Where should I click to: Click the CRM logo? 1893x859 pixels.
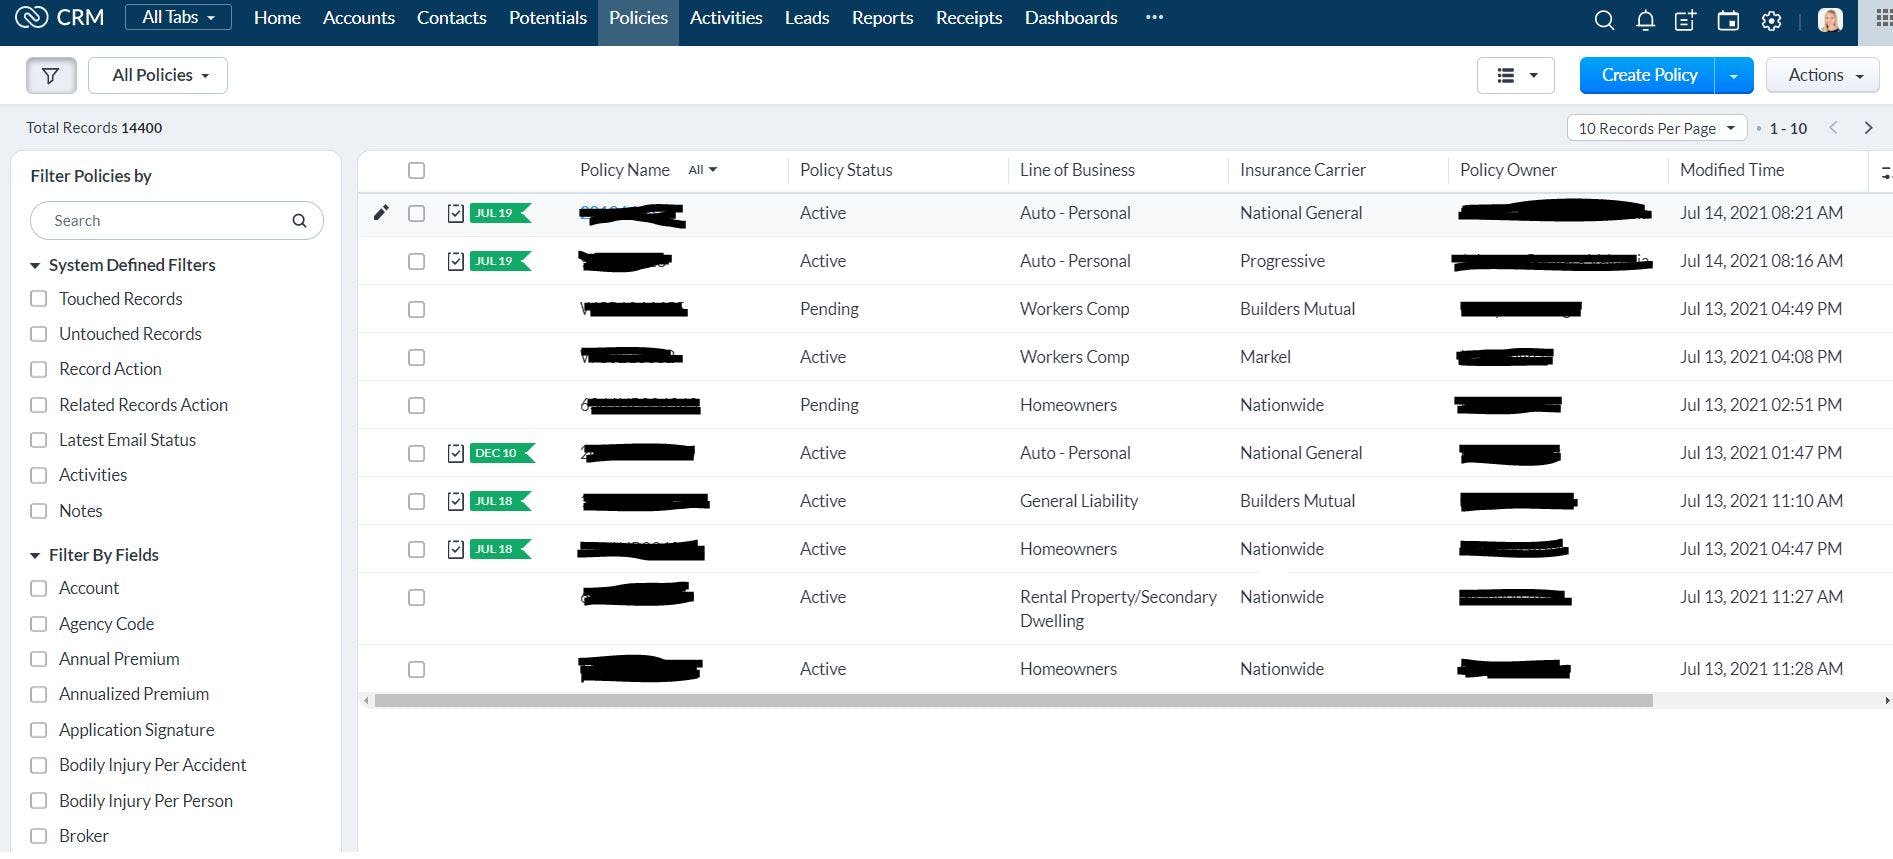click(x=60, y=18)
